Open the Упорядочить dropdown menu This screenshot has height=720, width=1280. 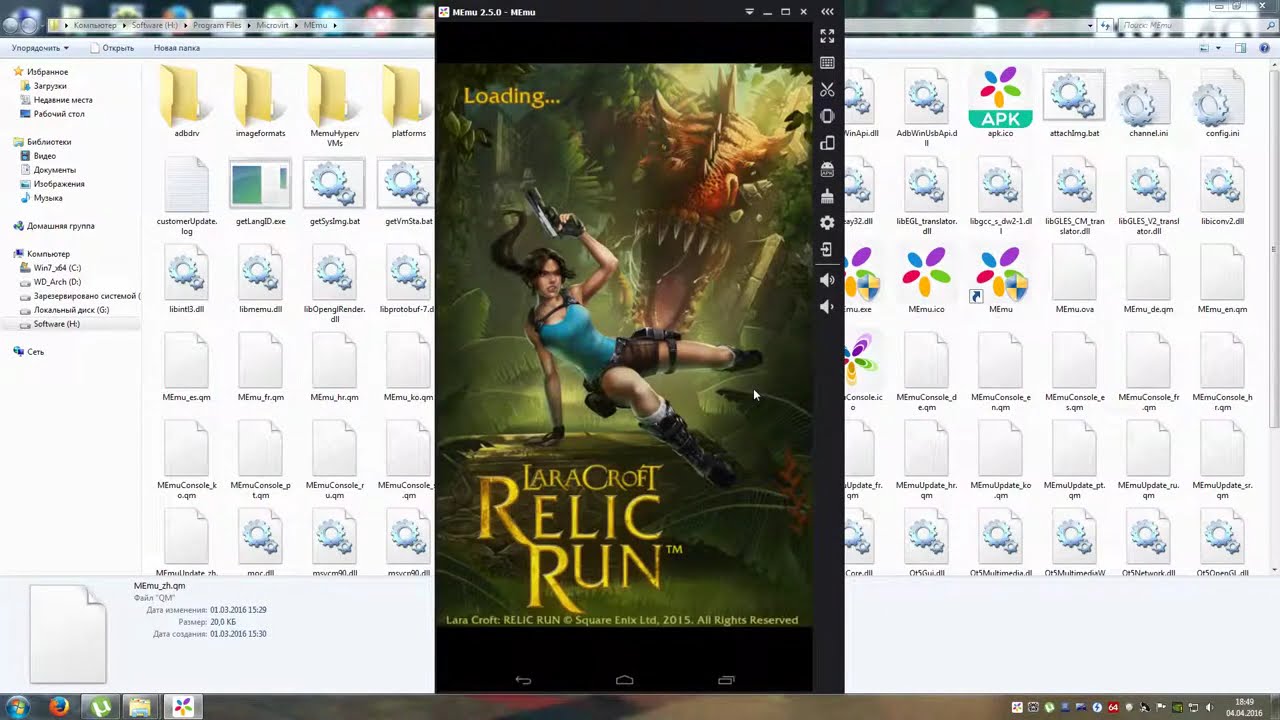40,48
